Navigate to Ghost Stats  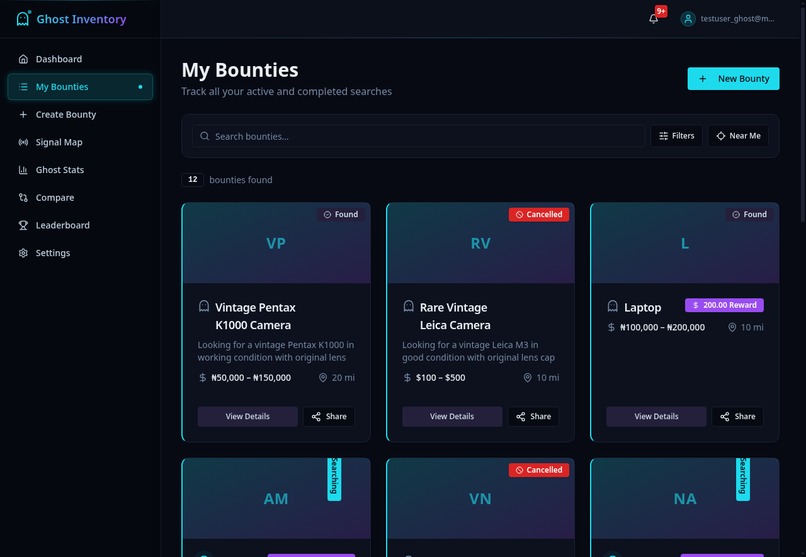click(x=80, y=170)
